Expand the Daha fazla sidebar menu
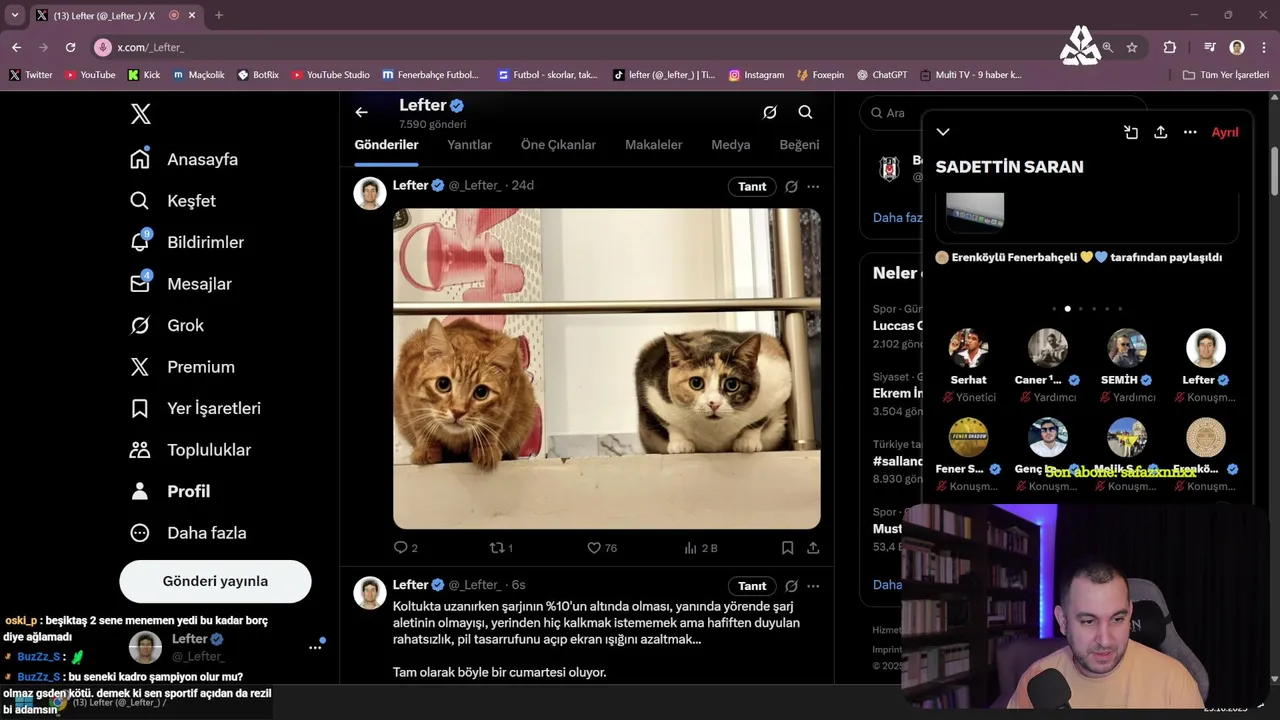 coord(189,533)
